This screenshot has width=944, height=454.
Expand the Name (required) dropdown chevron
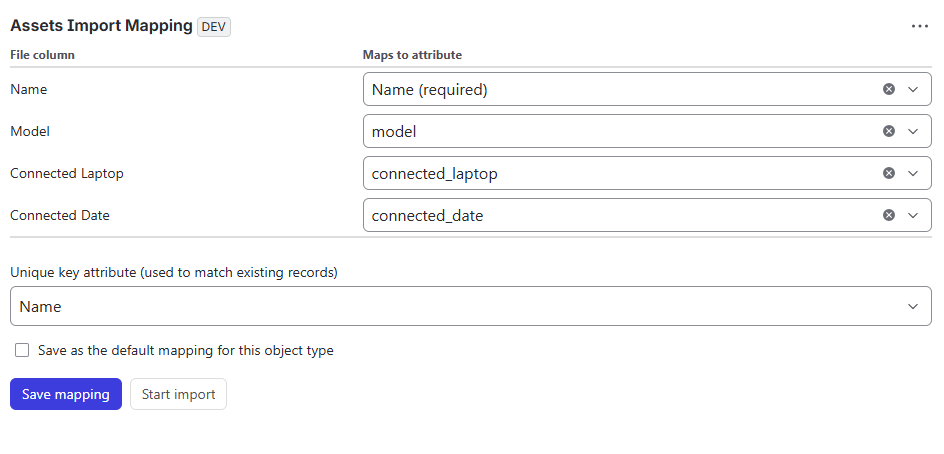913,89
